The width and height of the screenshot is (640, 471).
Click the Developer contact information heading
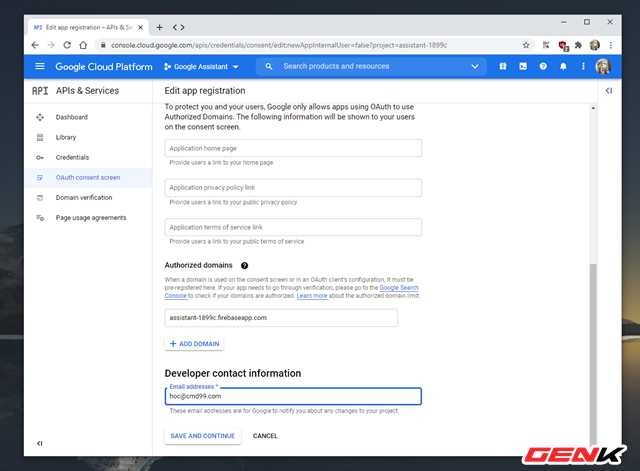point(233,373)
